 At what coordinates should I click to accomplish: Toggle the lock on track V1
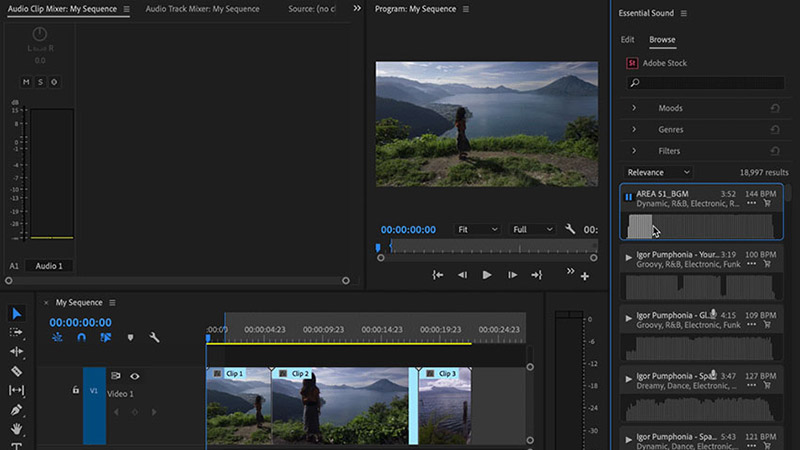coord(75,390)
